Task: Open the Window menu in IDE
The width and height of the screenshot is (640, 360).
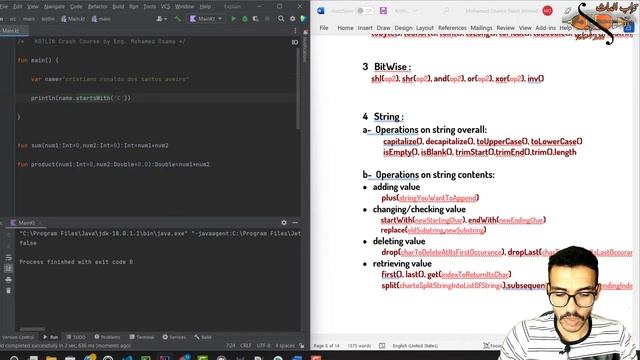Action: 184,7
